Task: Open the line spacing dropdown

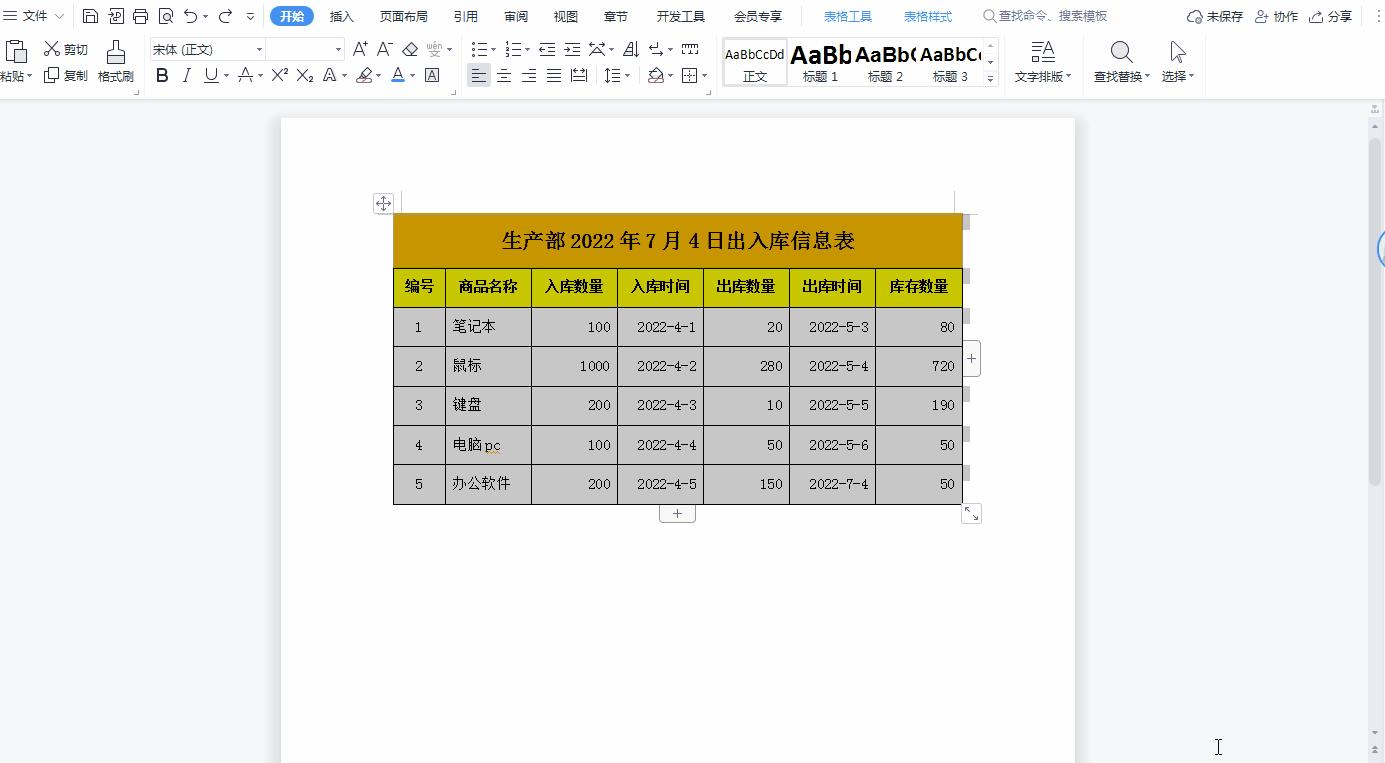Action: (x=618, y=74)
